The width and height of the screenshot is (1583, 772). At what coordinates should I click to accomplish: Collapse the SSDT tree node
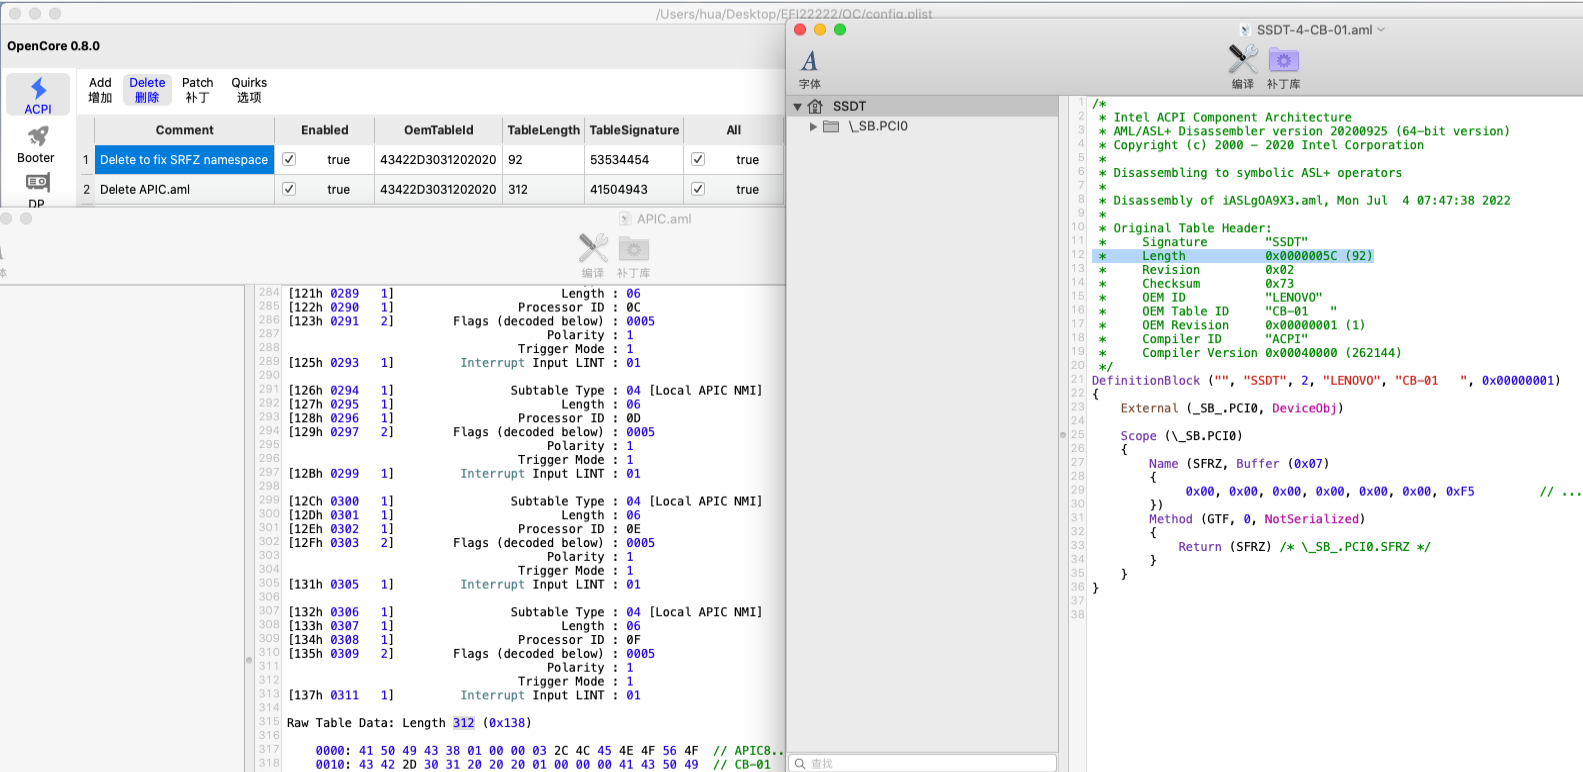coord(798,107)
